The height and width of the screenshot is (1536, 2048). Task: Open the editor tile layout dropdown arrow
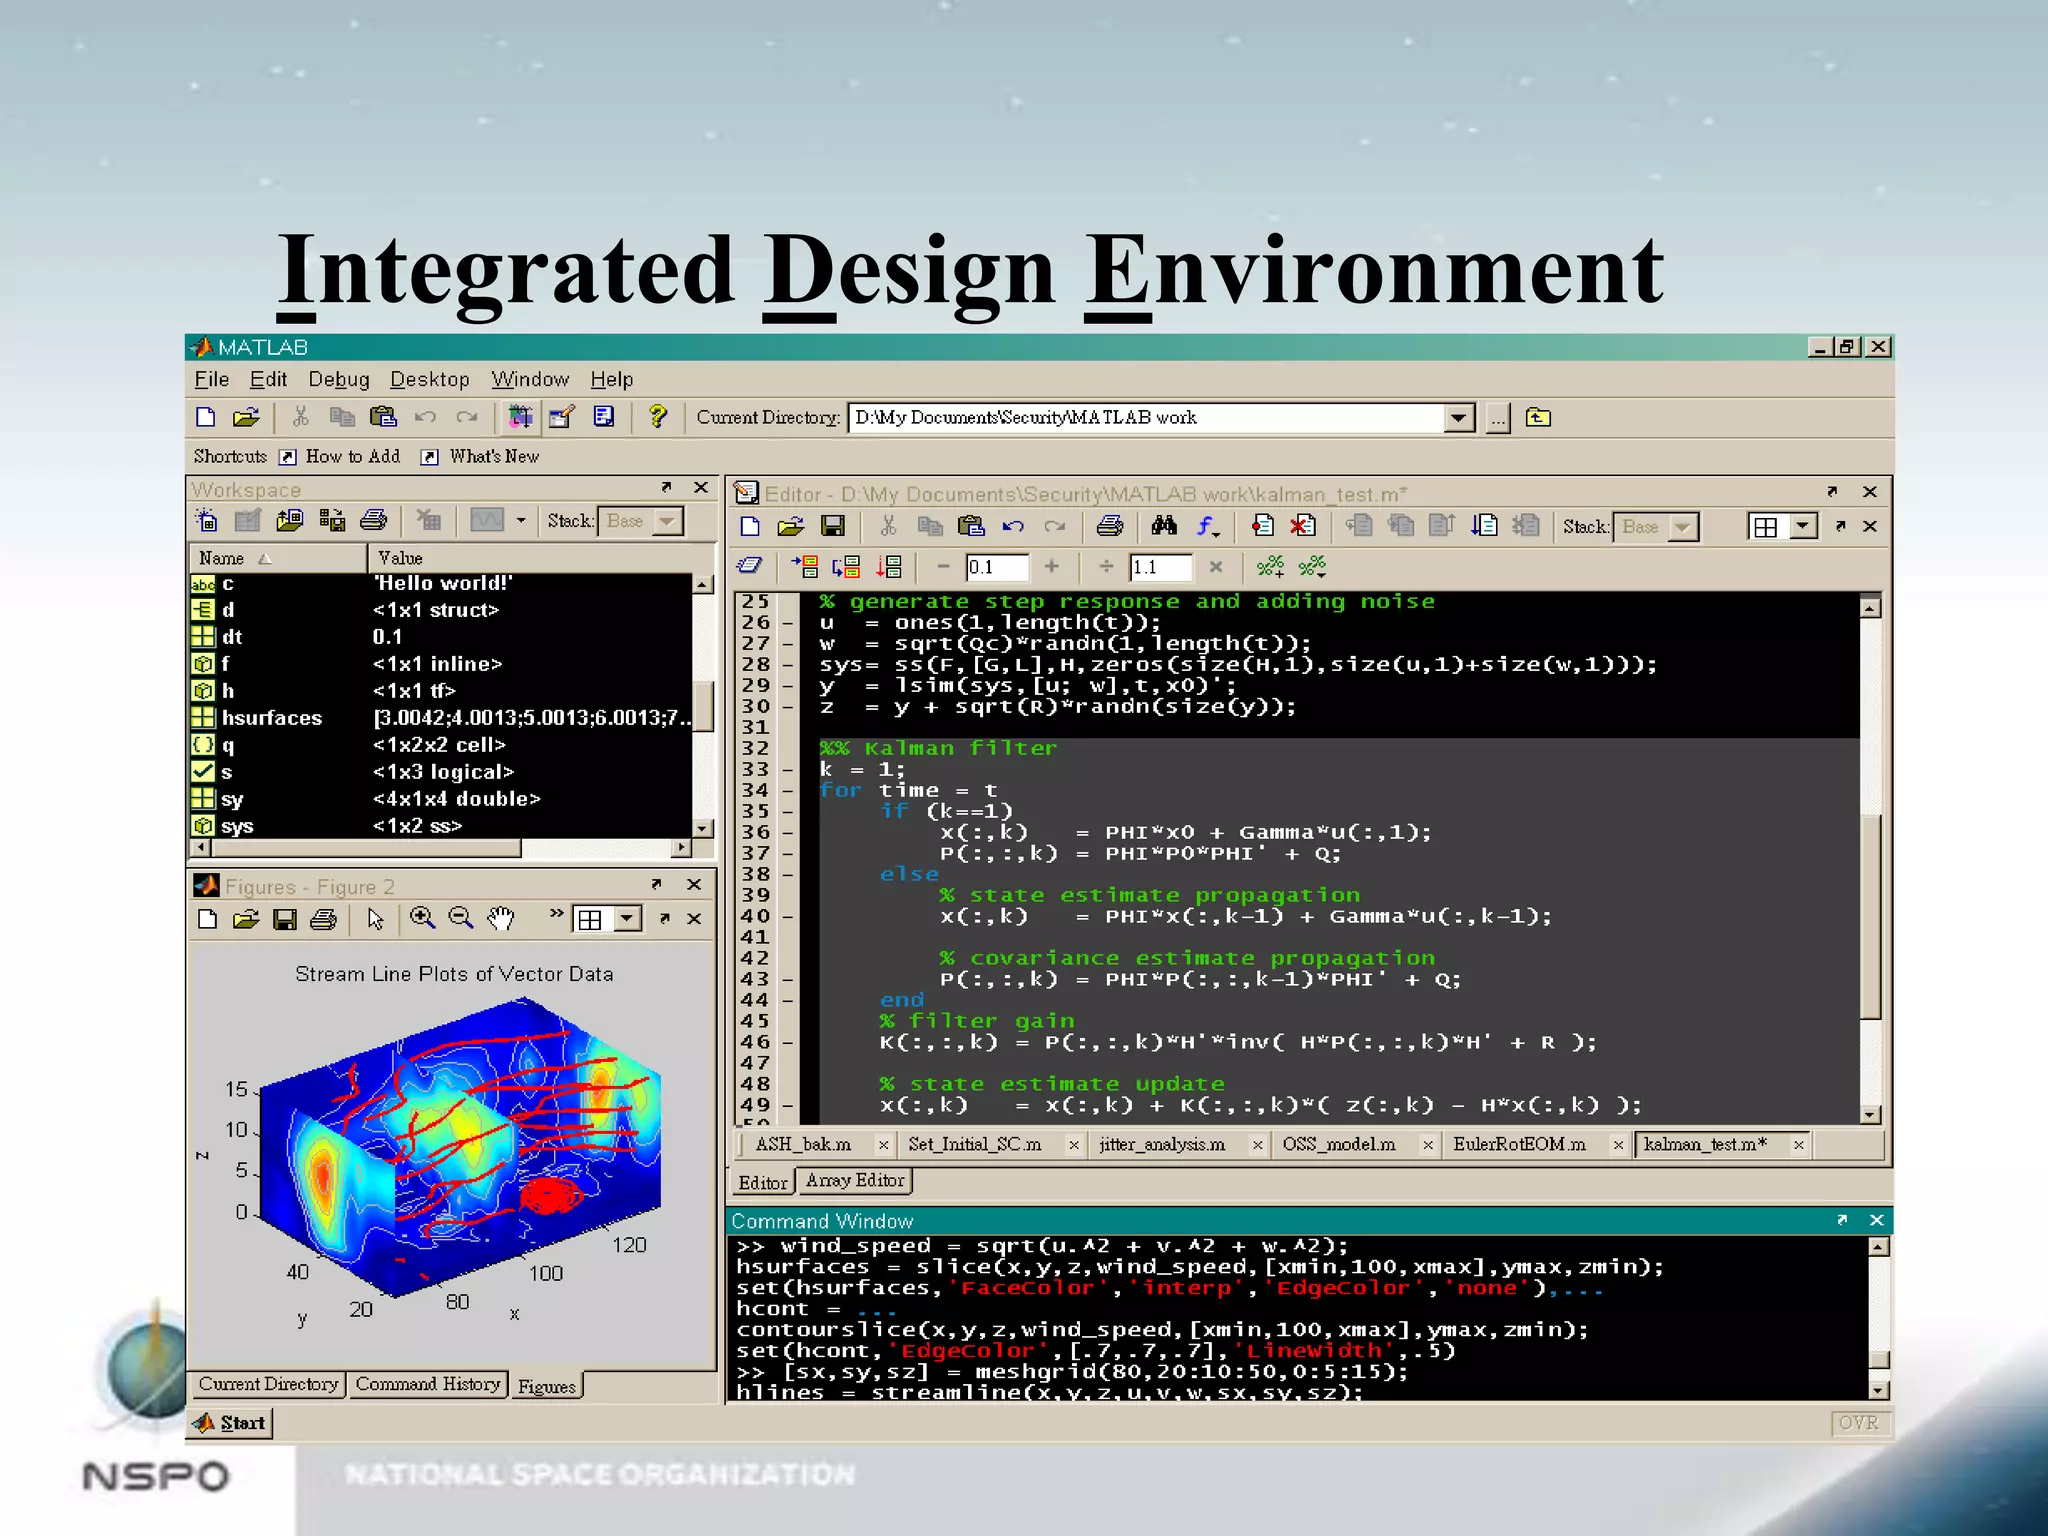point(1803,526)
